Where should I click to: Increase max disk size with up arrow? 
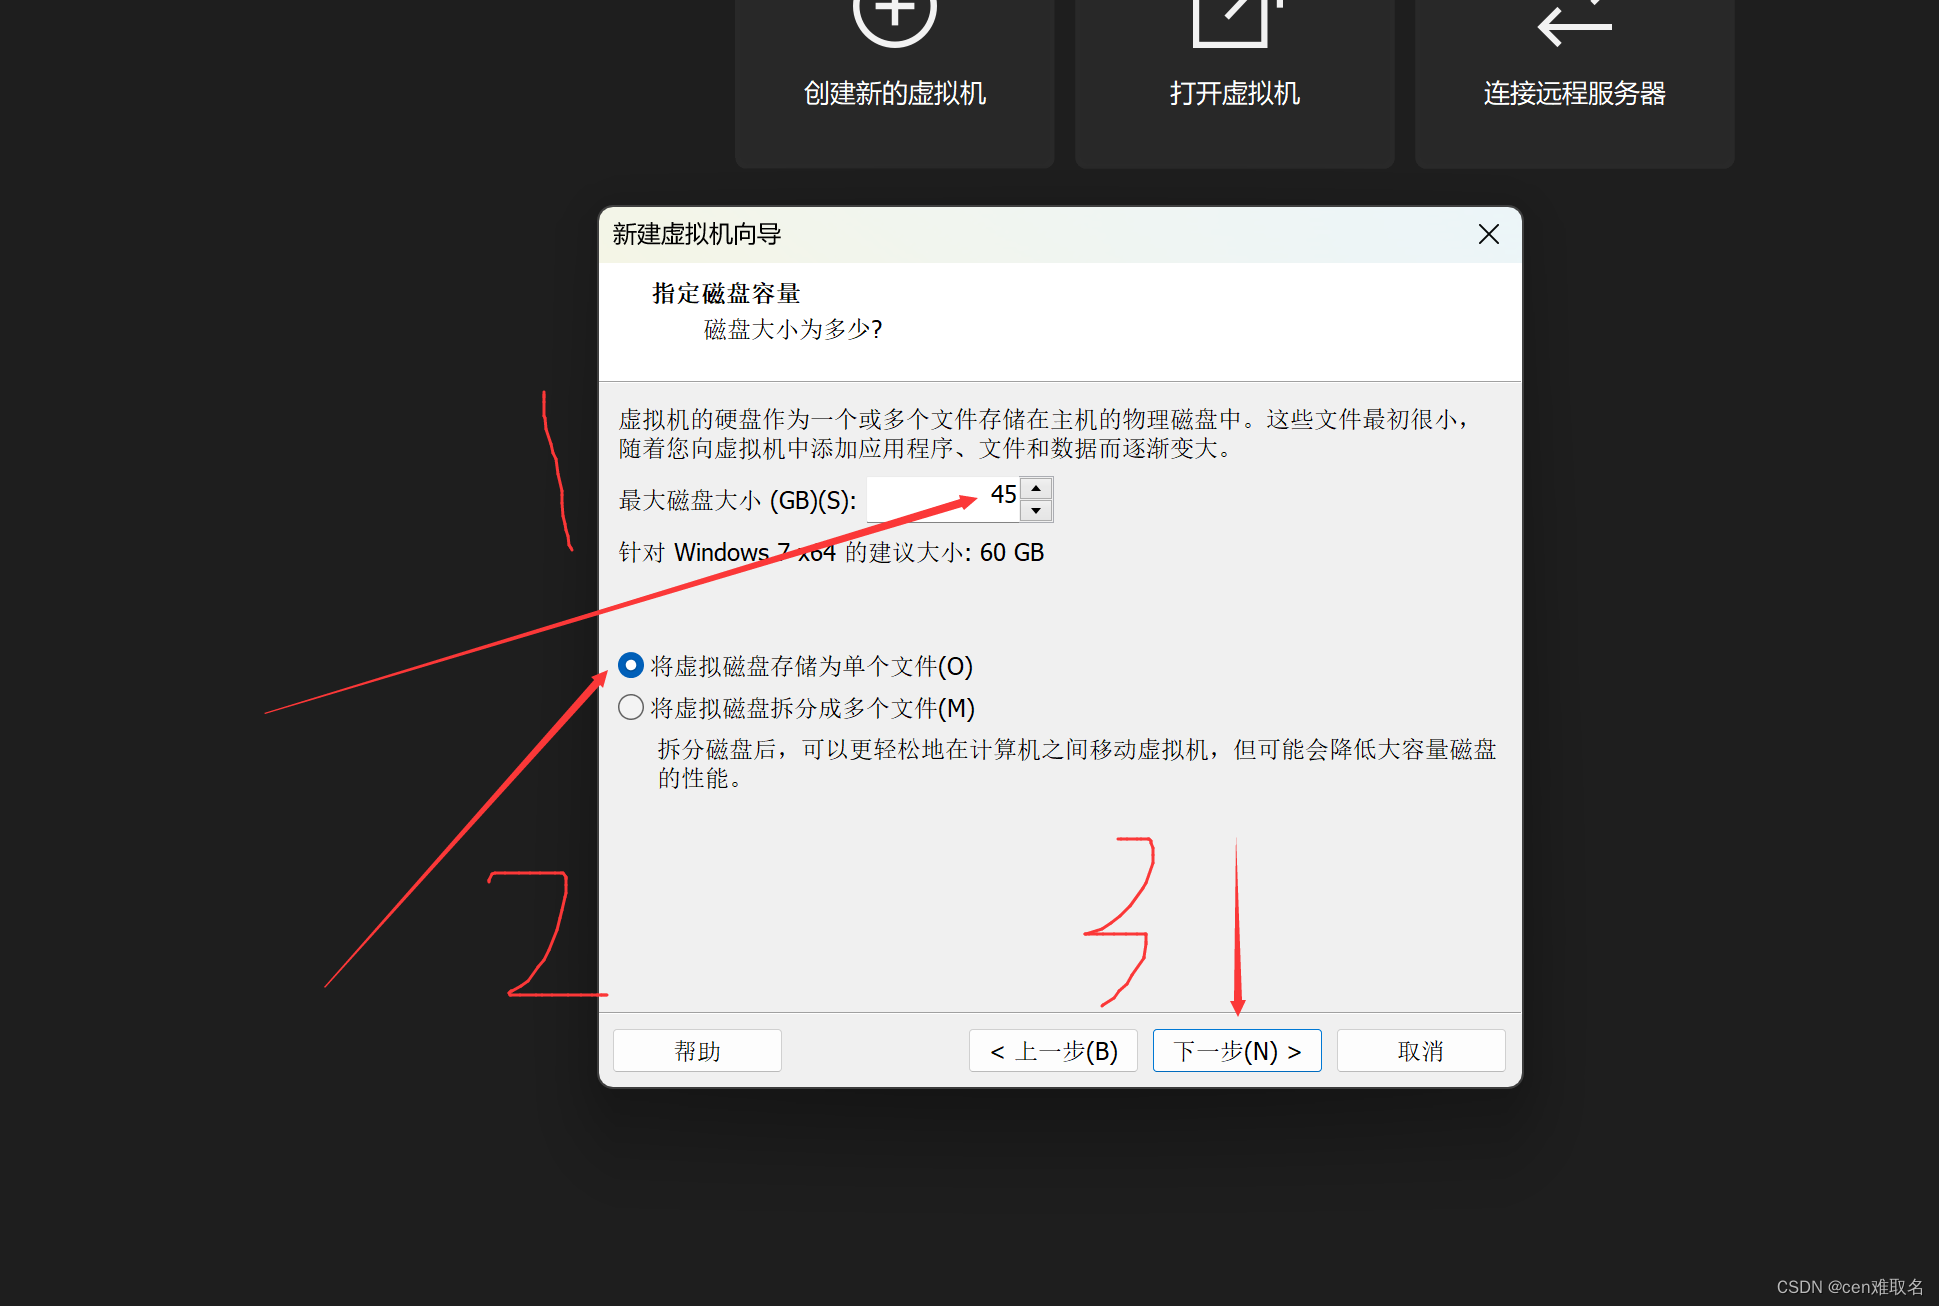[x=1036, y=488]
